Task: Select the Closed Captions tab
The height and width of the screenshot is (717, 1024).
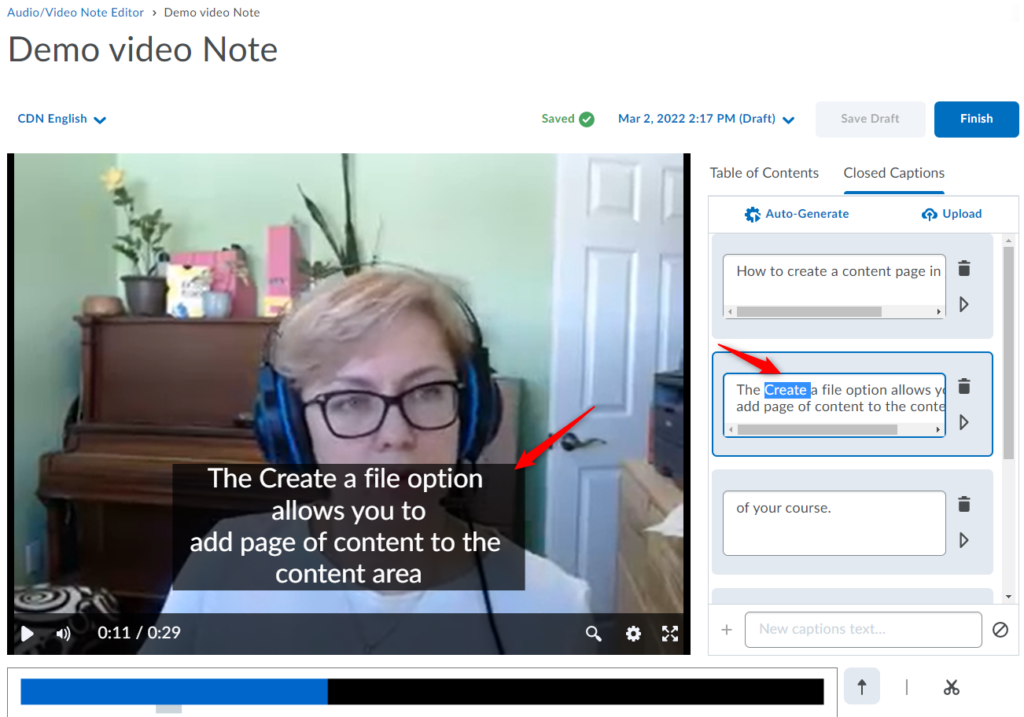Action: point(894,173)
